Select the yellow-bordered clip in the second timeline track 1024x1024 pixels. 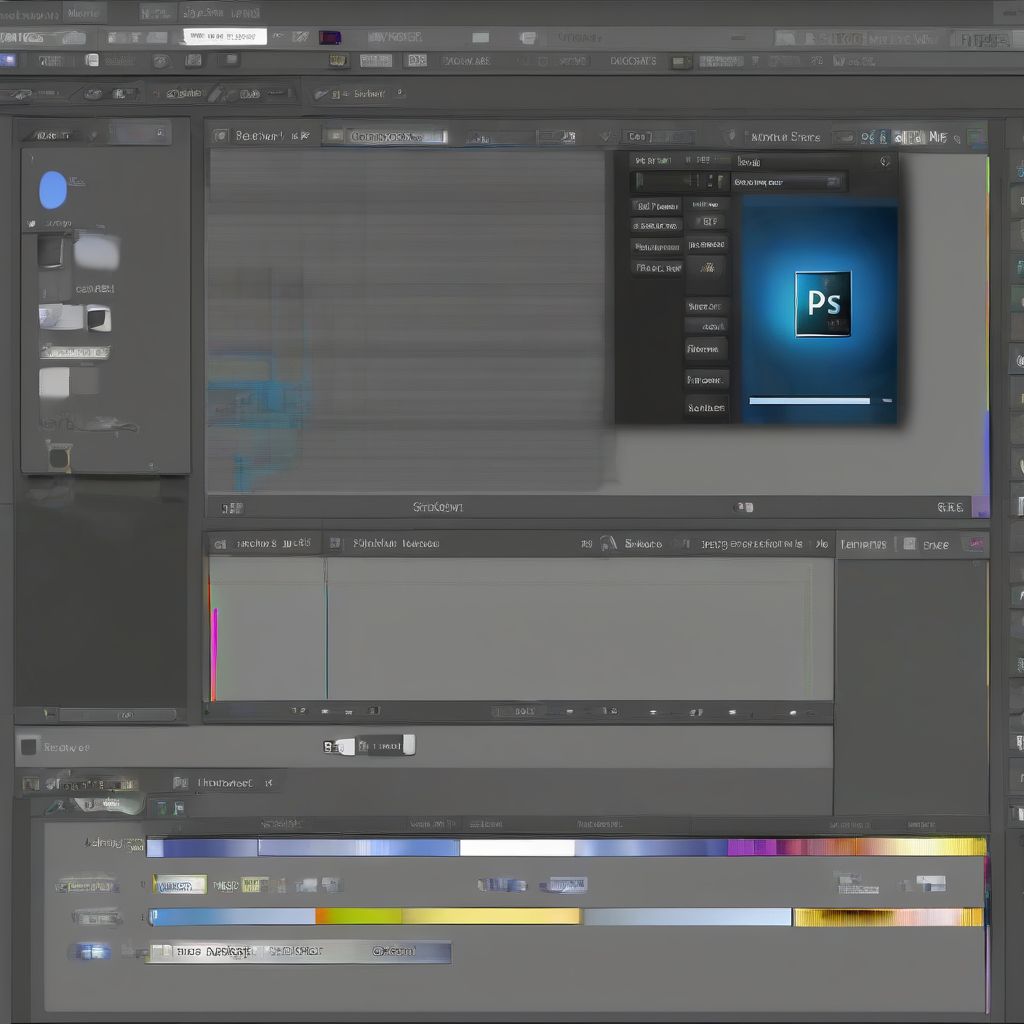[x=180, y=885]
